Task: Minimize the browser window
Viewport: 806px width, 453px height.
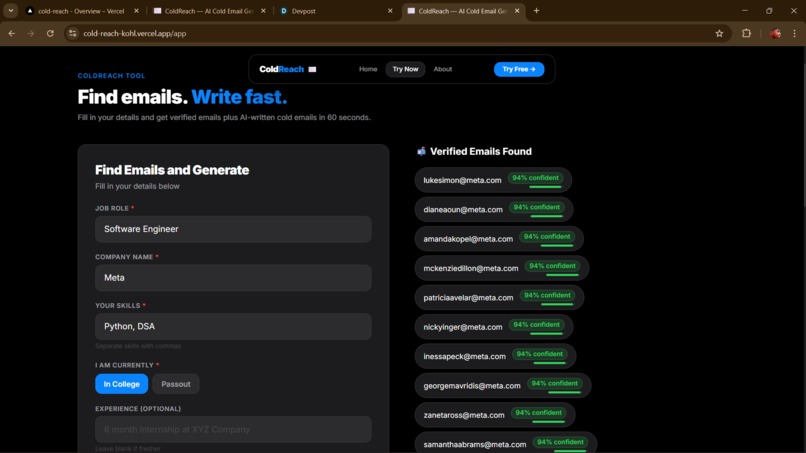Action: coord(745,11)
